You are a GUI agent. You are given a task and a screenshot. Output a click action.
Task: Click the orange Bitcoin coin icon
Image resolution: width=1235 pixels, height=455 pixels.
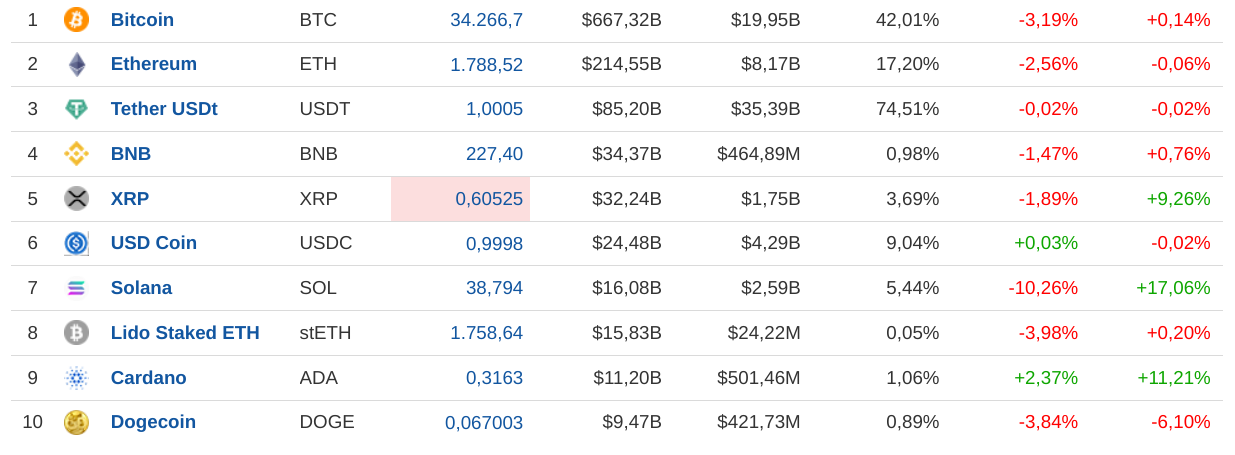click(76, 20)
